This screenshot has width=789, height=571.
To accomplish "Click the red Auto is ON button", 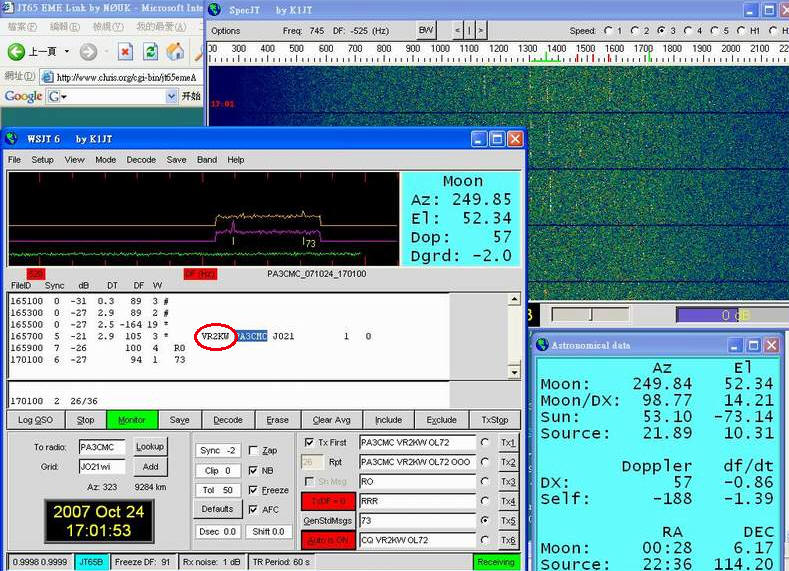I will click(328, 540).
